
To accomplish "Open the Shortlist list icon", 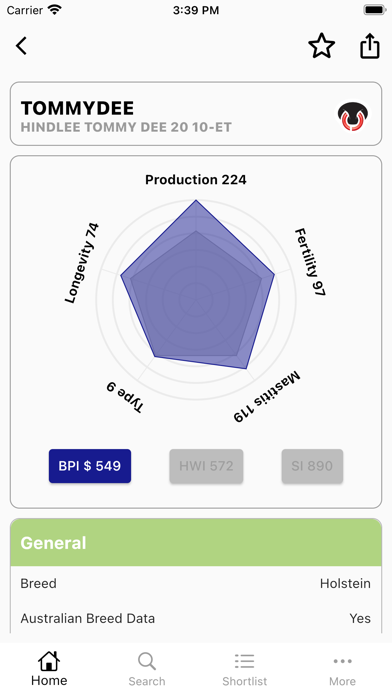I will click(x=245, y=661).
